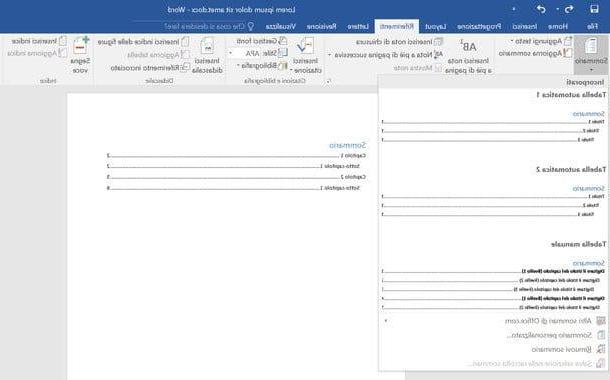Click the Sommario button in the ribbon
Image resolution: width=610 pixels, height=380 pixels.
pyautogui.click(x=591, y=54)
